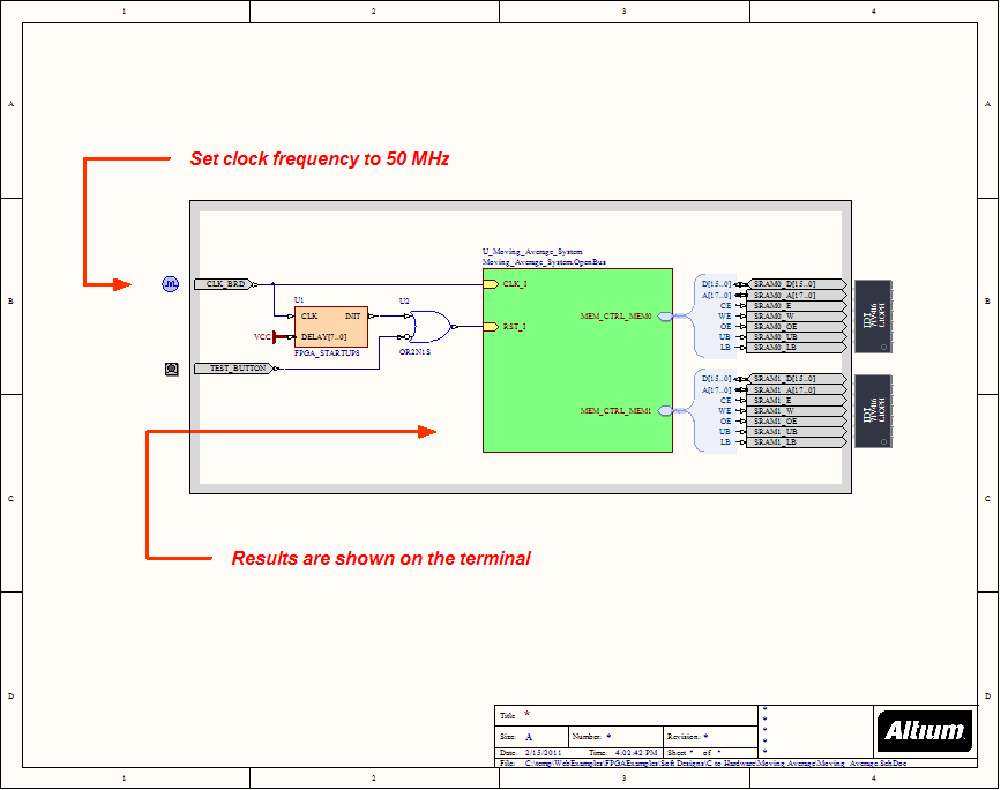The height and width of the screenshot is (790, 1000).
Task: Select the SRAM1_E port
Action: [797, 400]
